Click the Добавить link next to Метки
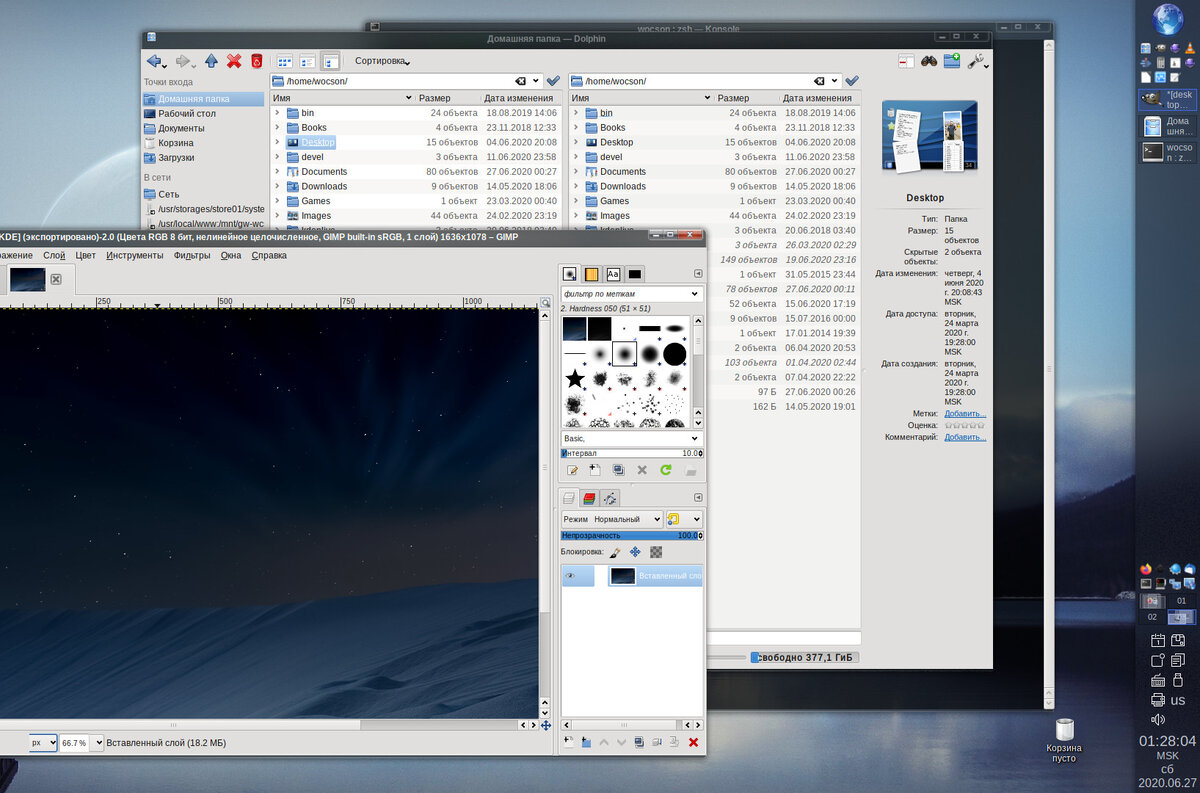The width and height of the screenshot is (1200, 793). click(x=965, y=413)
